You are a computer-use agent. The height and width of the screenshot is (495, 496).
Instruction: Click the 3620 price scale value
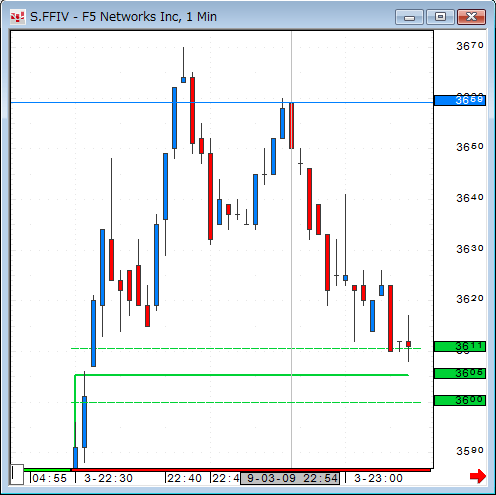coord(470,299)
